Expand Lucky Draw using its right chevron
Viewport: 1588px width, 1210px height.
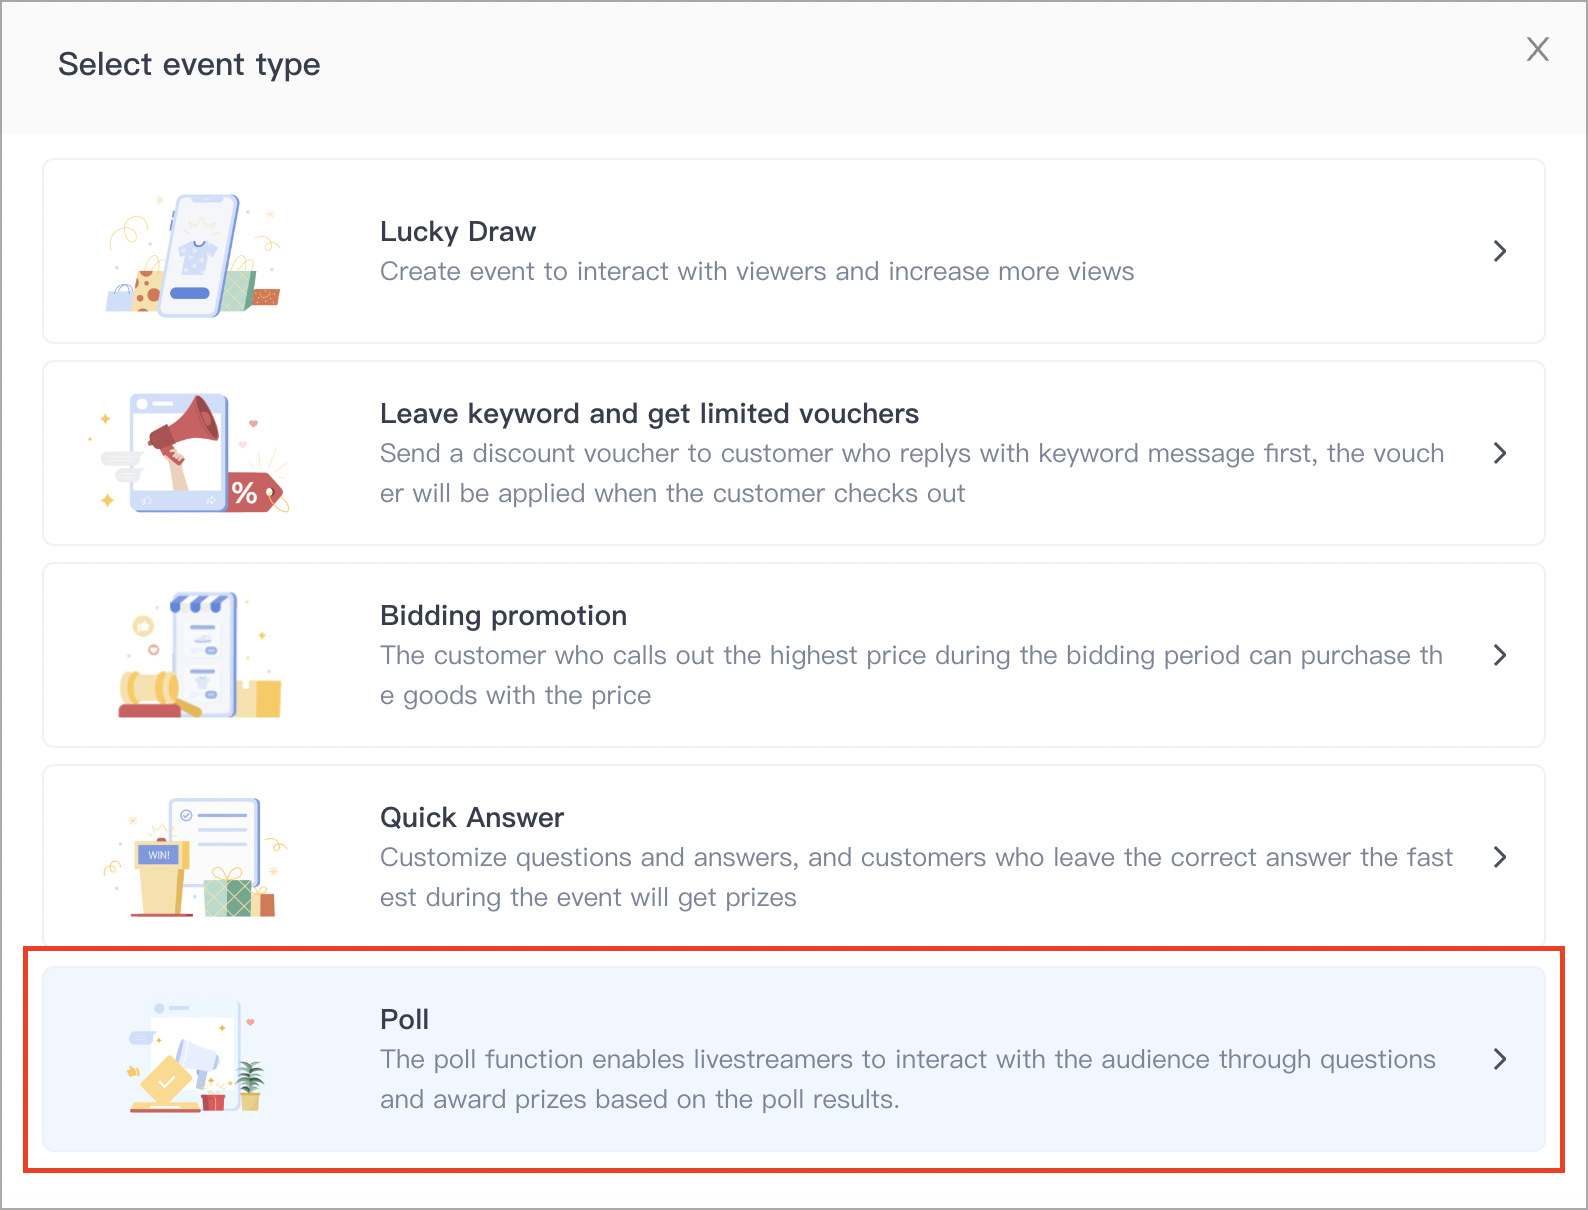click(x=1499, y=251)
